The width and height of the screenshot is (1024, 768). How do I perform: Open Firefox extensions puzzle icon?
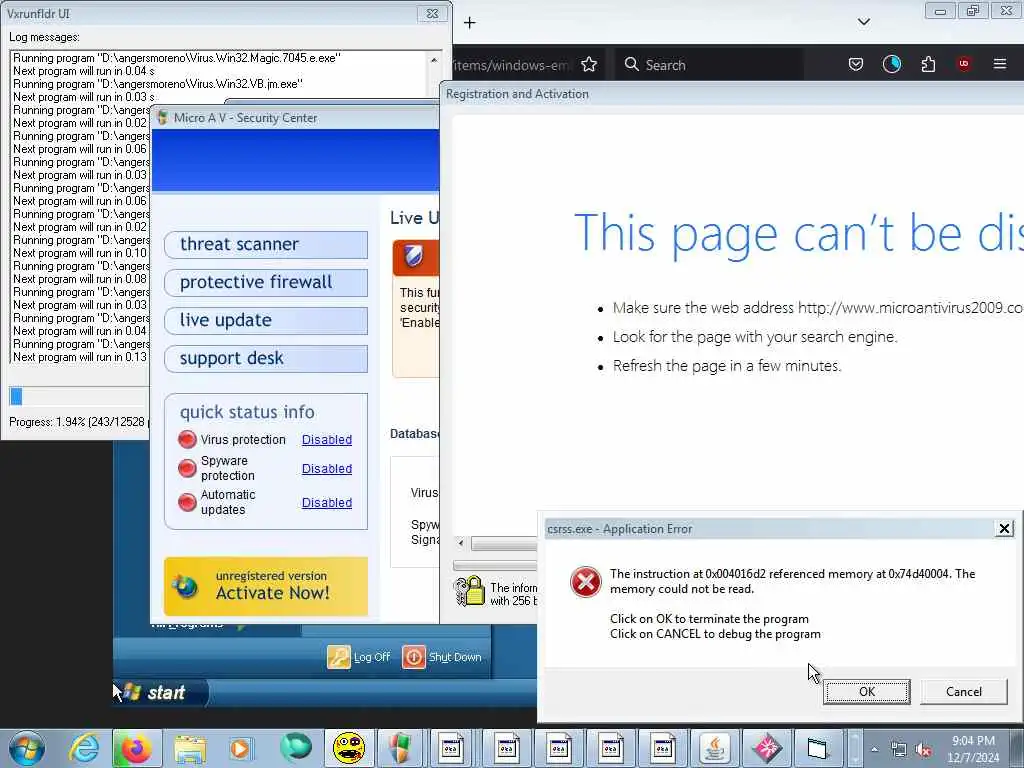pos(928,64)
